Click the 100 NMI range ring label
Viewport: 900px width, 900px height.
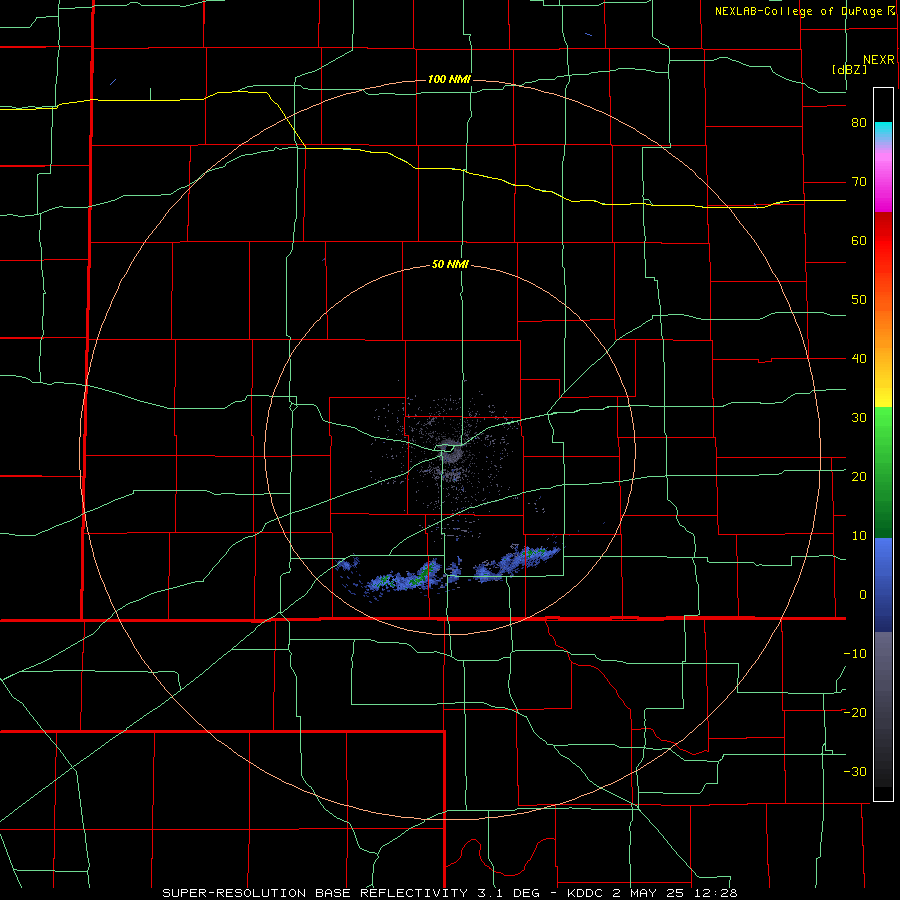(449, 79)
